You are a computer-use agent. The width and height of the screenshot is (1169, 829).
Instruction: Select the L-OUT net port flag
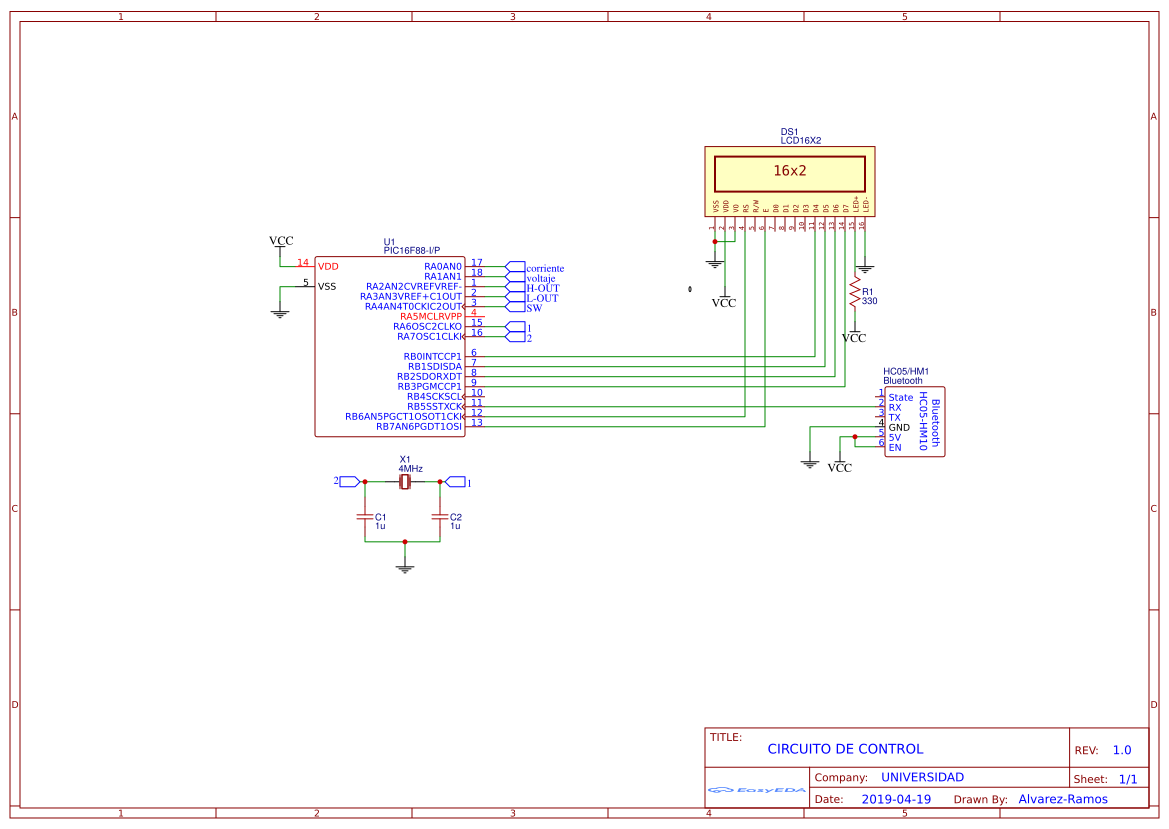(x=515, y=297)
